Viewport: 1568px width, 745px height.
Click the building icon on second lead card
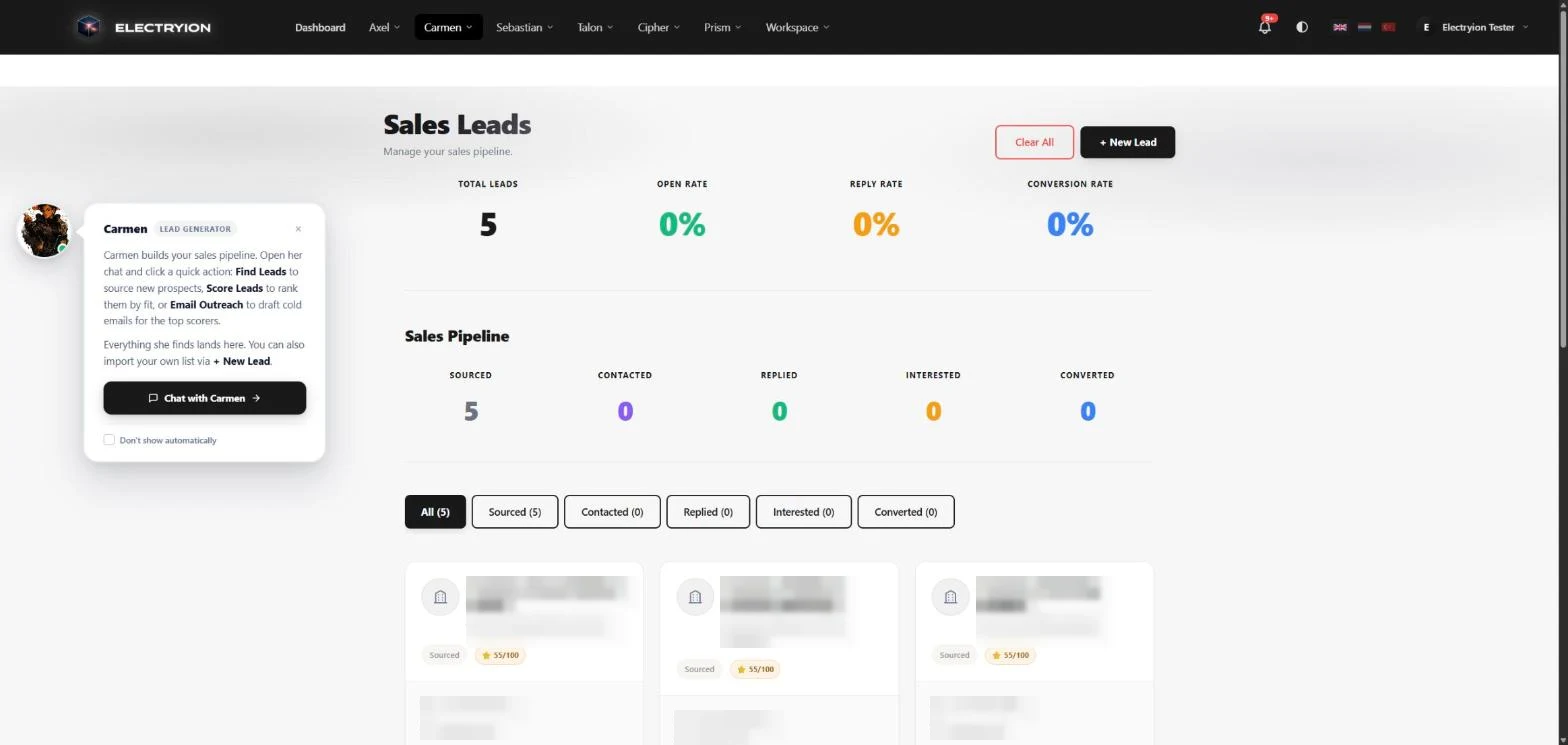coord(695,597)
